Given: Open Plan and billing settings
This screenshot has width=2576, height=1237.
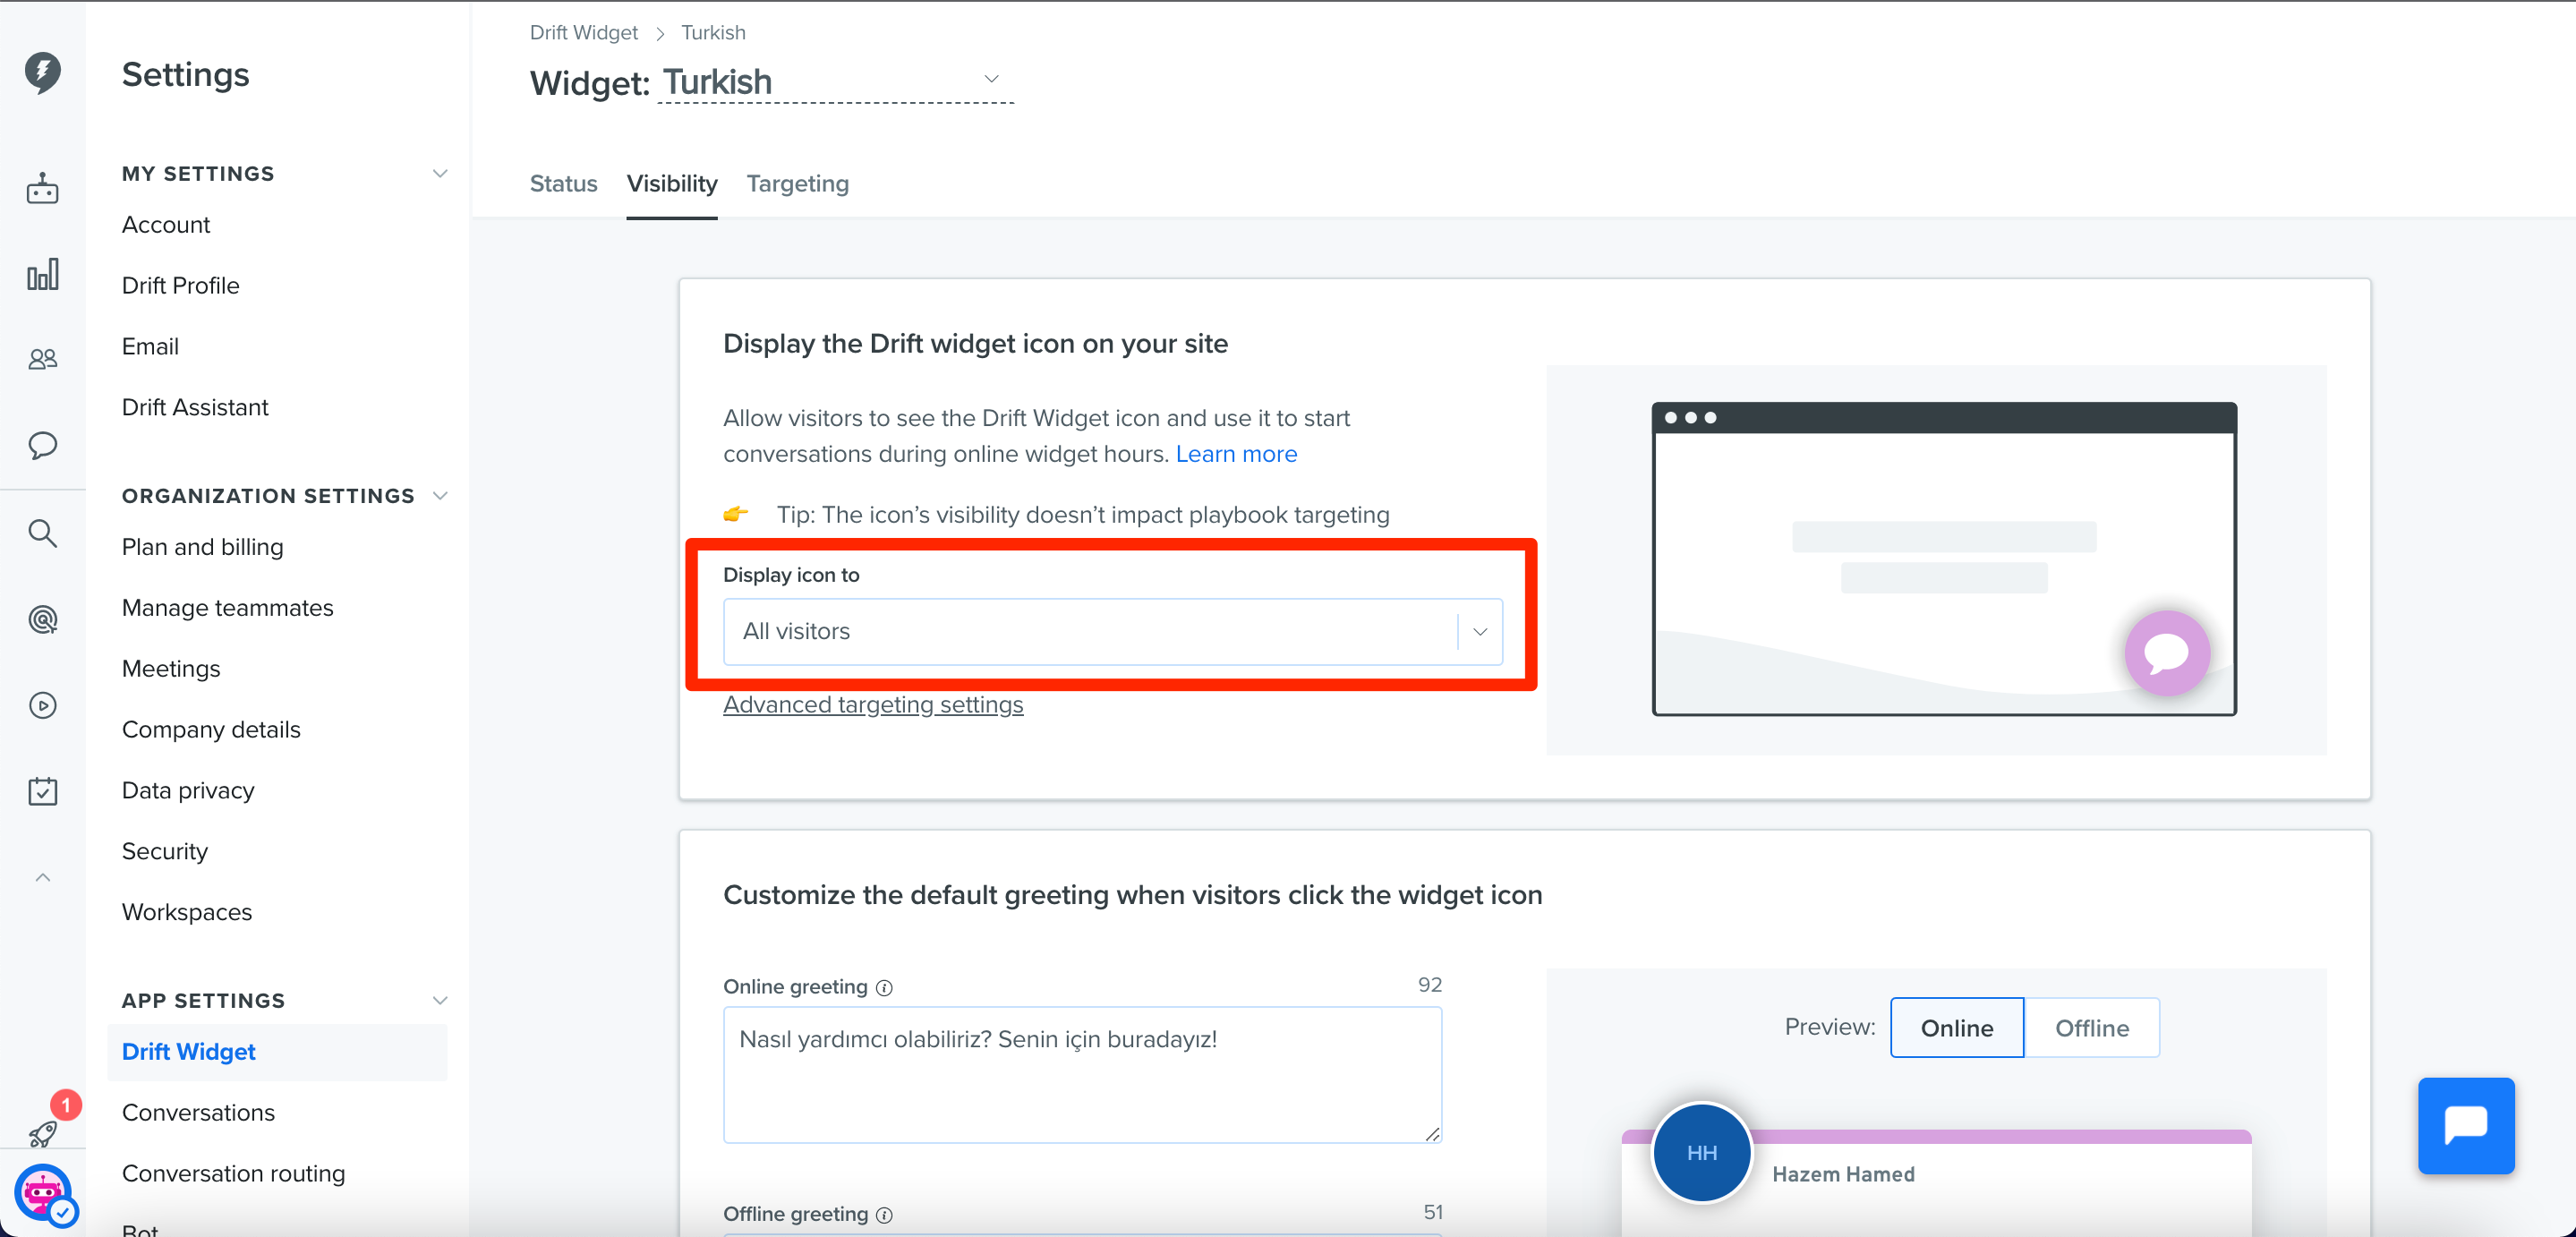Looking at the screenshot, I should coord(202,547).
